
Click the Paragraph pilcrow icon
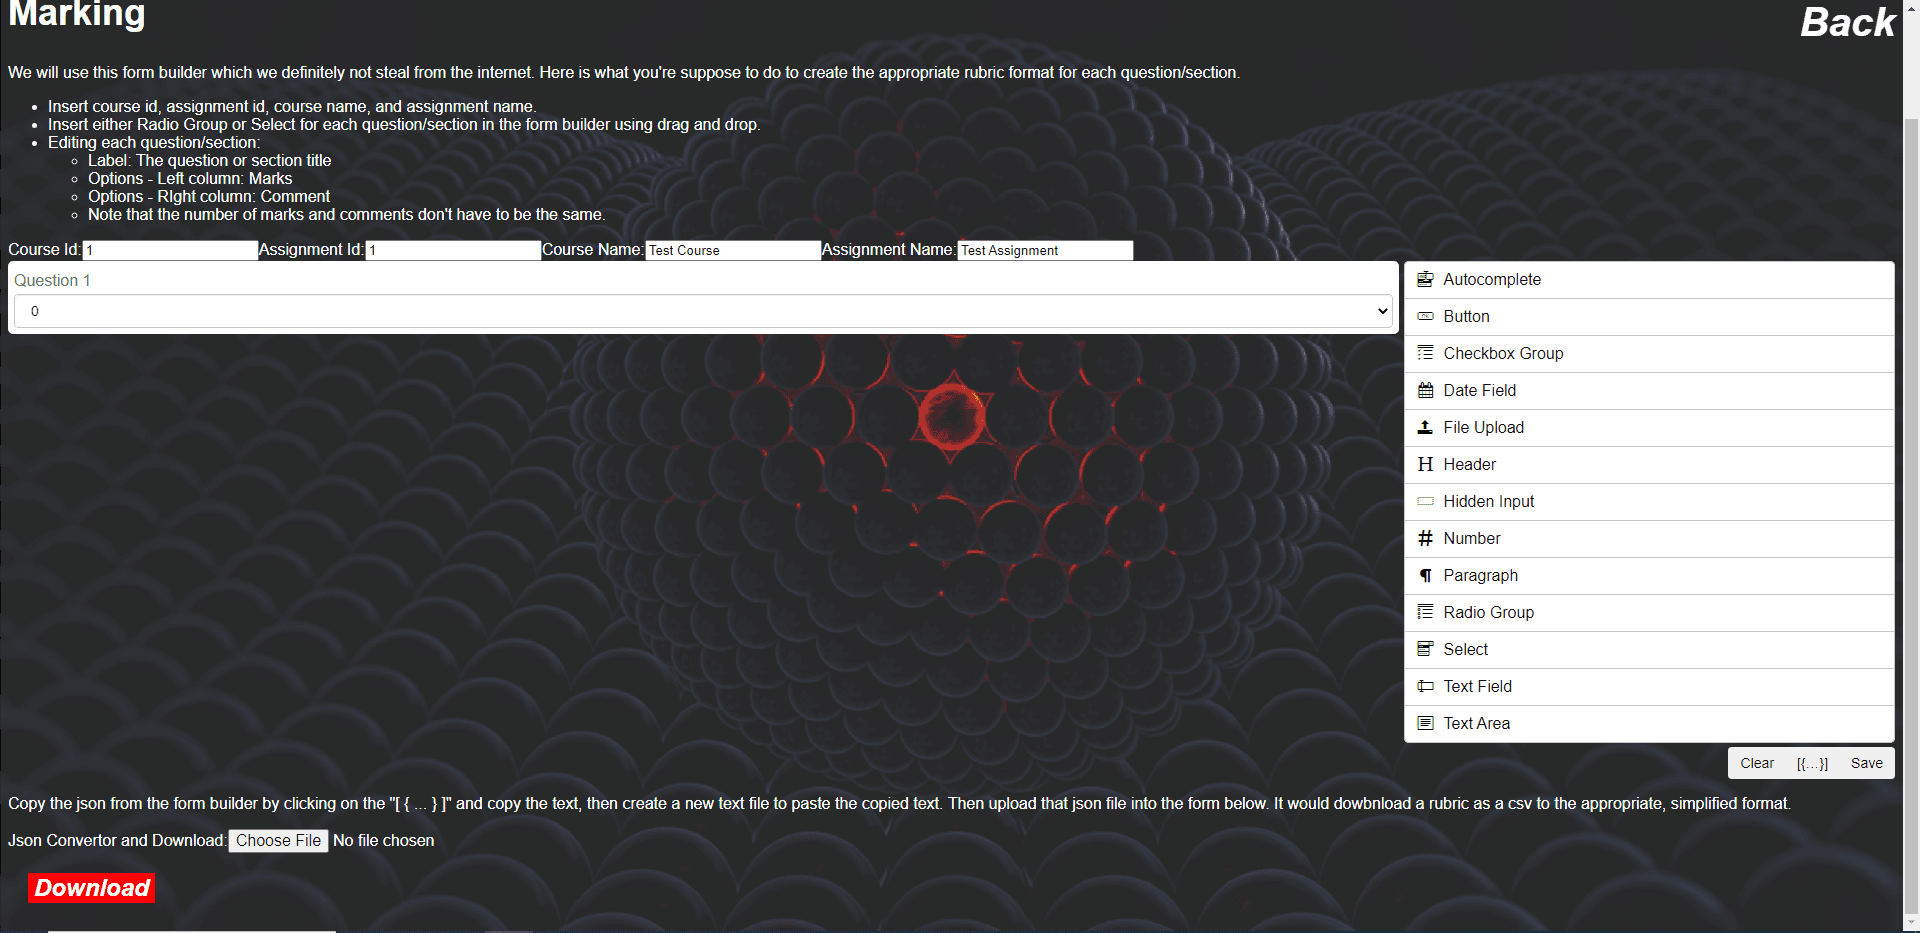1425,575
